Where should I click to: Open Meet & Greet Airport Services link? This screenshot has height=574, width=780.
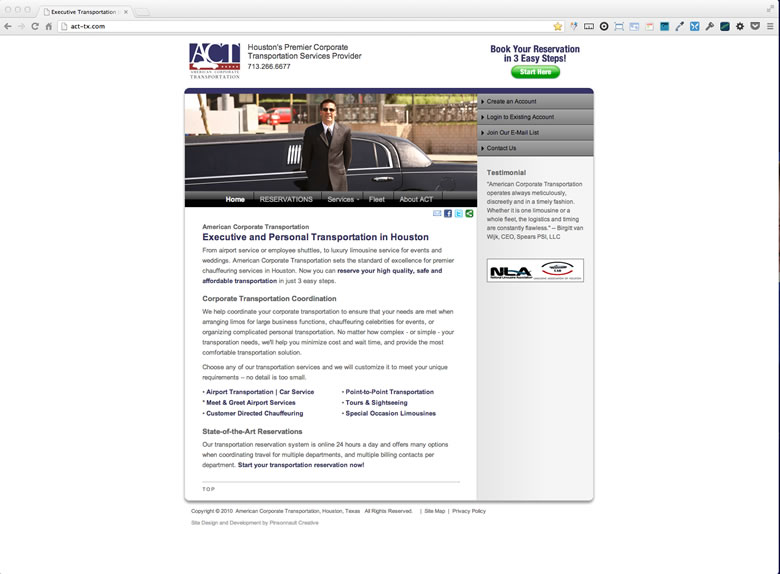(x=251, y=402)
